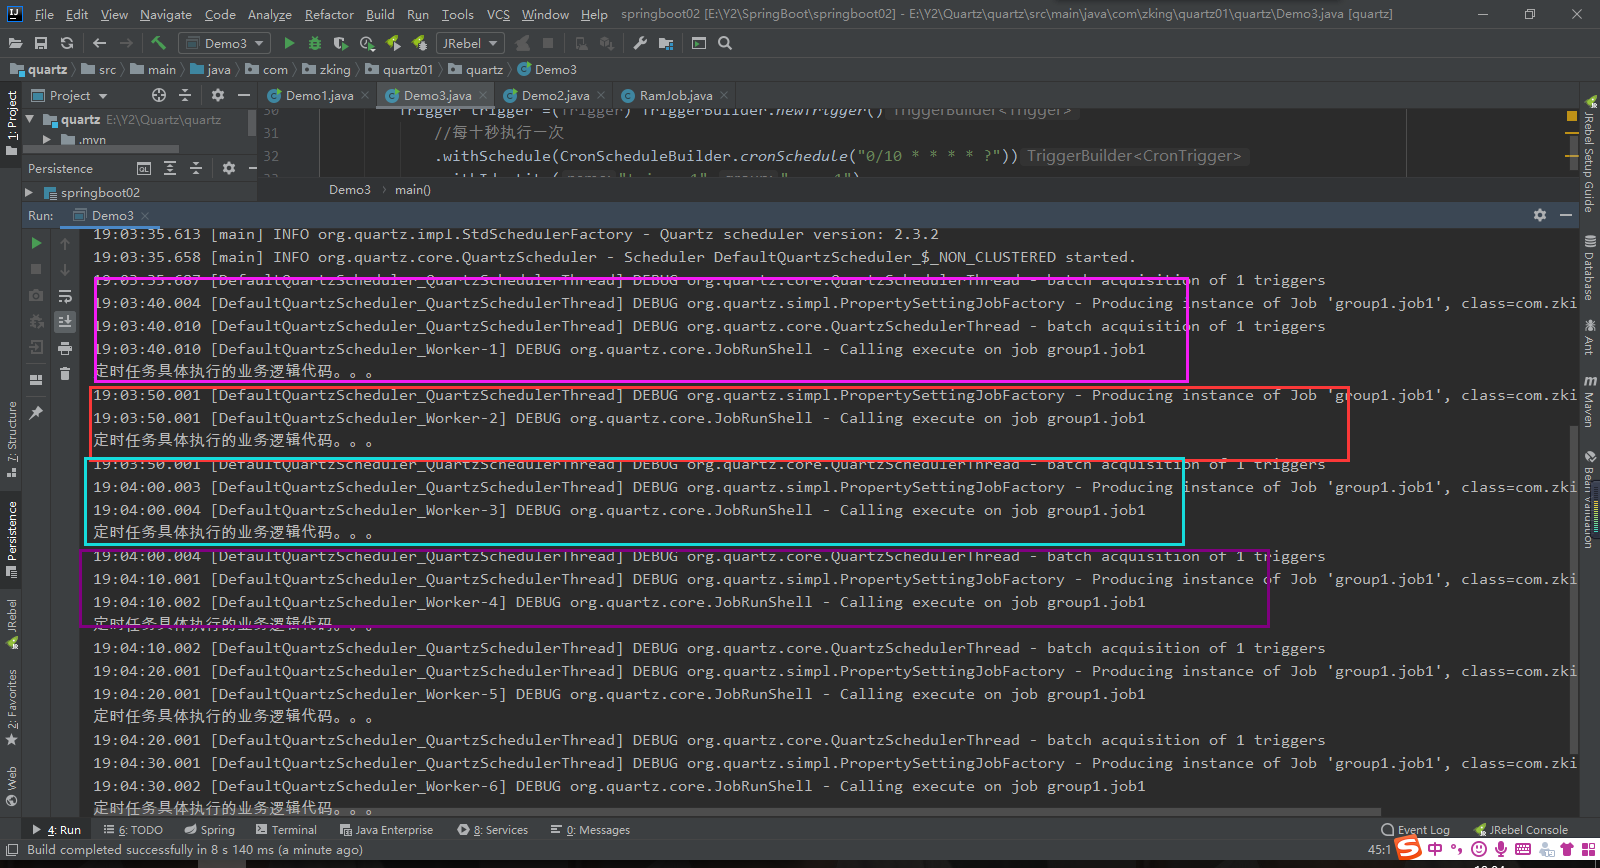Expand all in the Persistence panel

[170, 168]
